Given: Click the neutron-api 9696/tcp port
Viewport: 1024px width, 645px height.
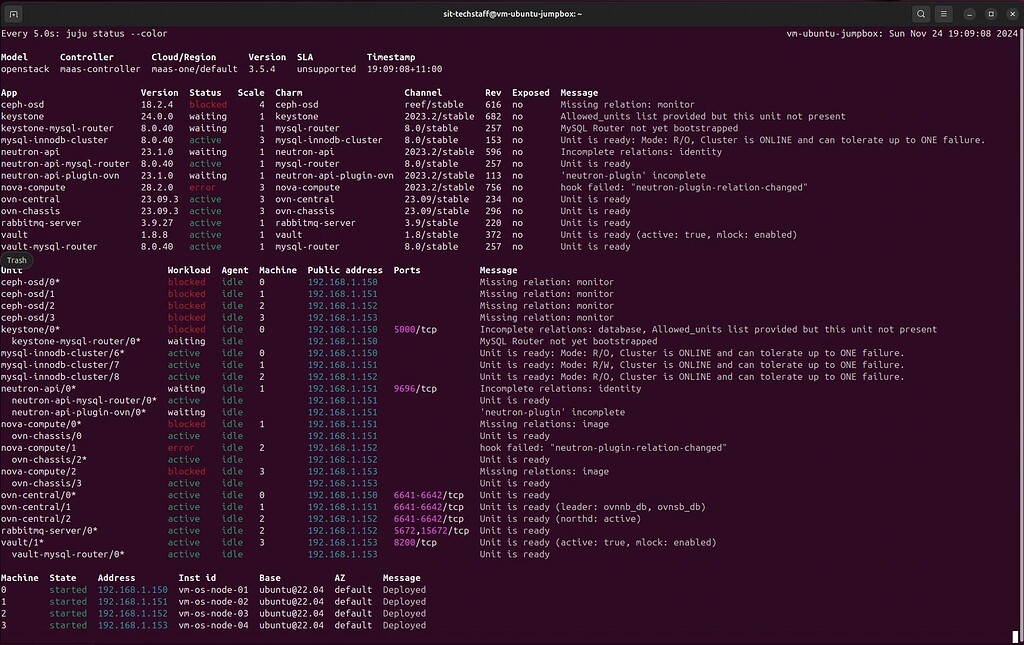Looking at the screenshot, I should 415,389.
